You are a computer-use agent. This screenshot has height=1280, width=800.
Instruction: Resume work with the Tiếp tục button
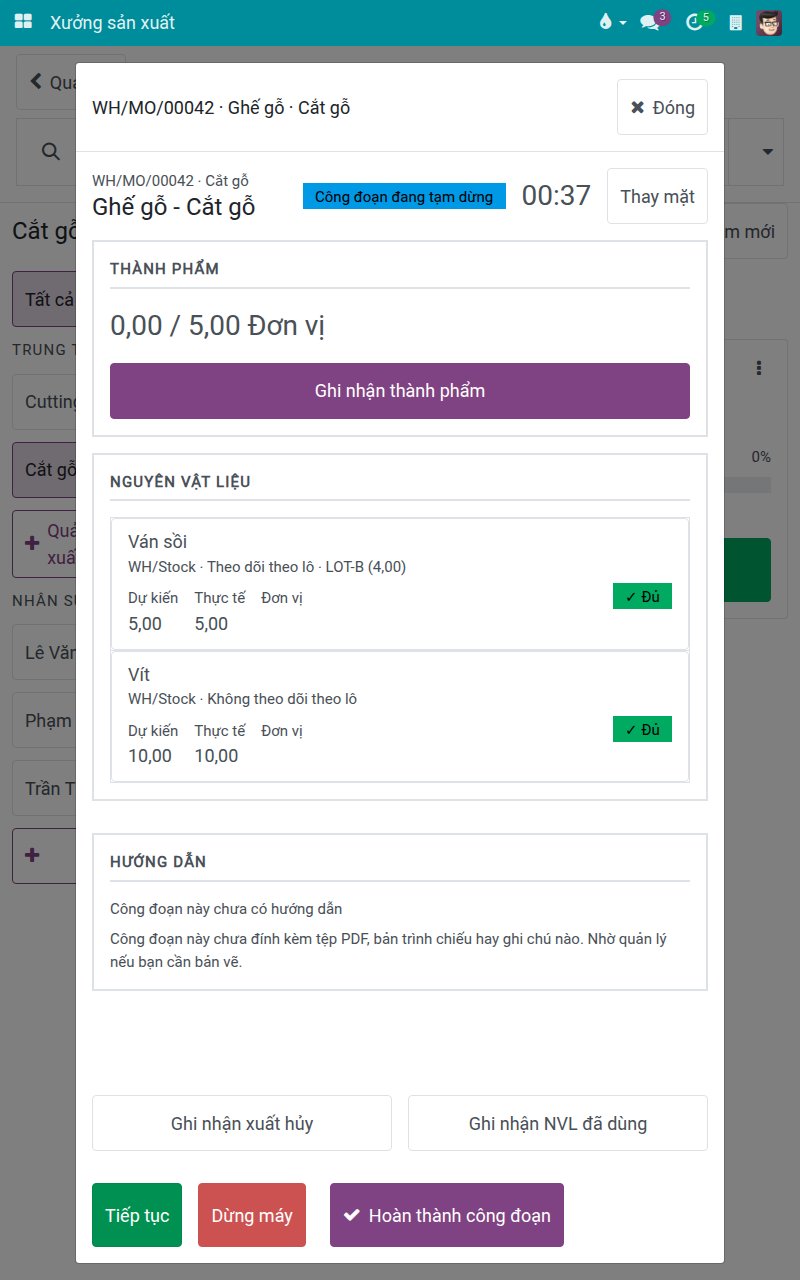click(137, 1215)
